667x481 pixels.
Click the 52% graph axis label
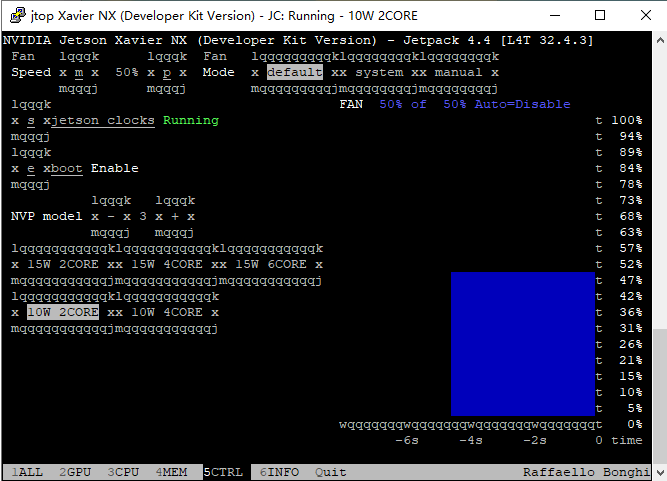coord(631,265)
